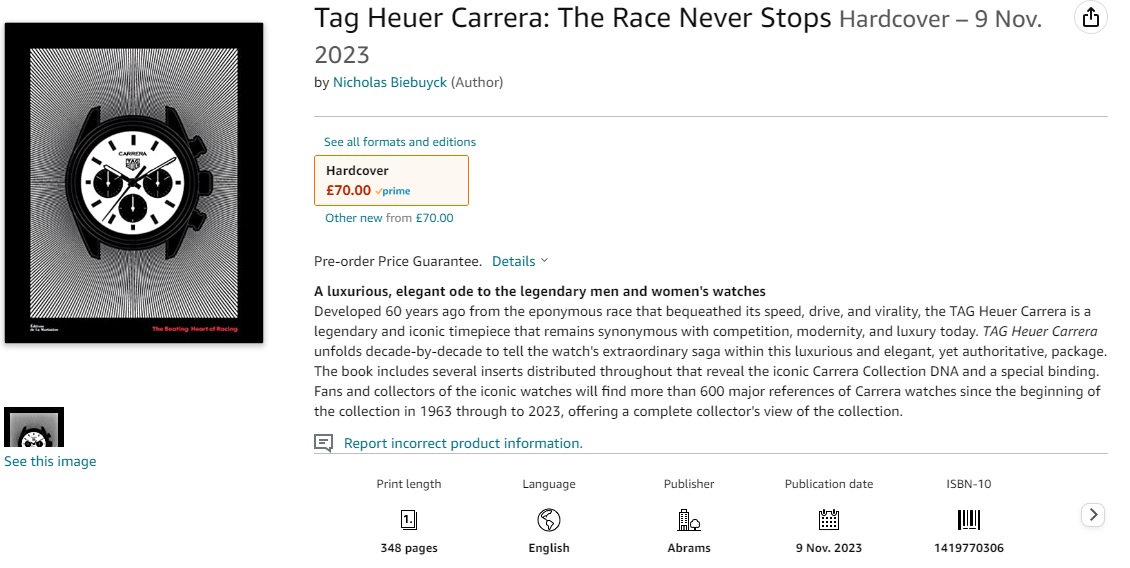Image resolution: width=1130 pixels, height=568 pixels.
Task: Click the small book cover thumbnail
Action: tap(34, 427)
